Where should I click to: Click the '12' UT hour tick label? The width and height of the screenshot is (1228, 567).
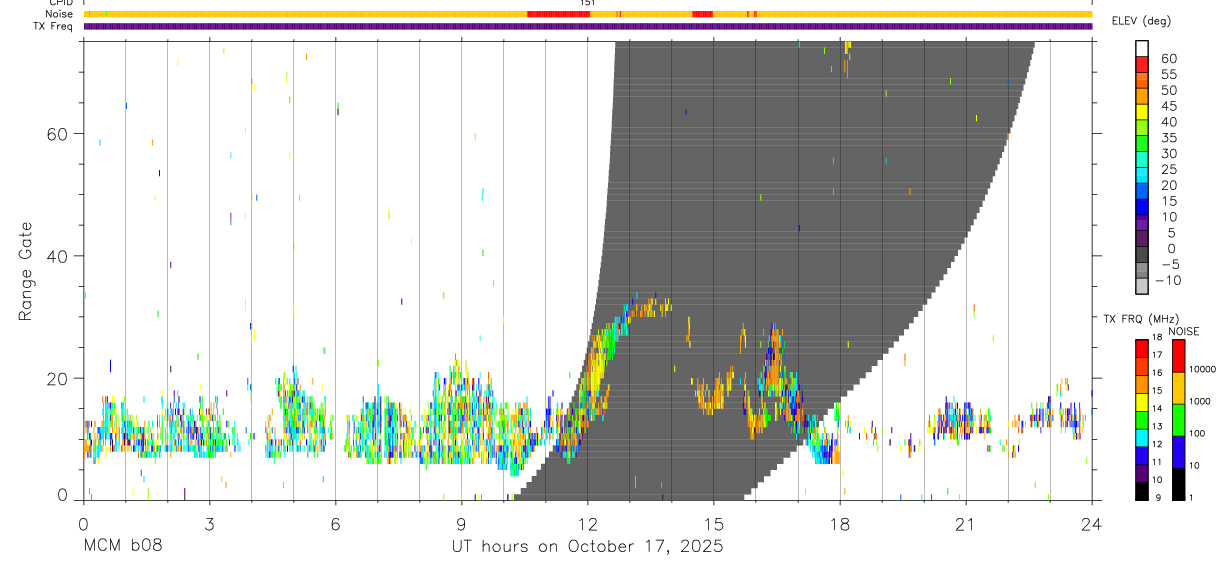[x=587, y=523]
